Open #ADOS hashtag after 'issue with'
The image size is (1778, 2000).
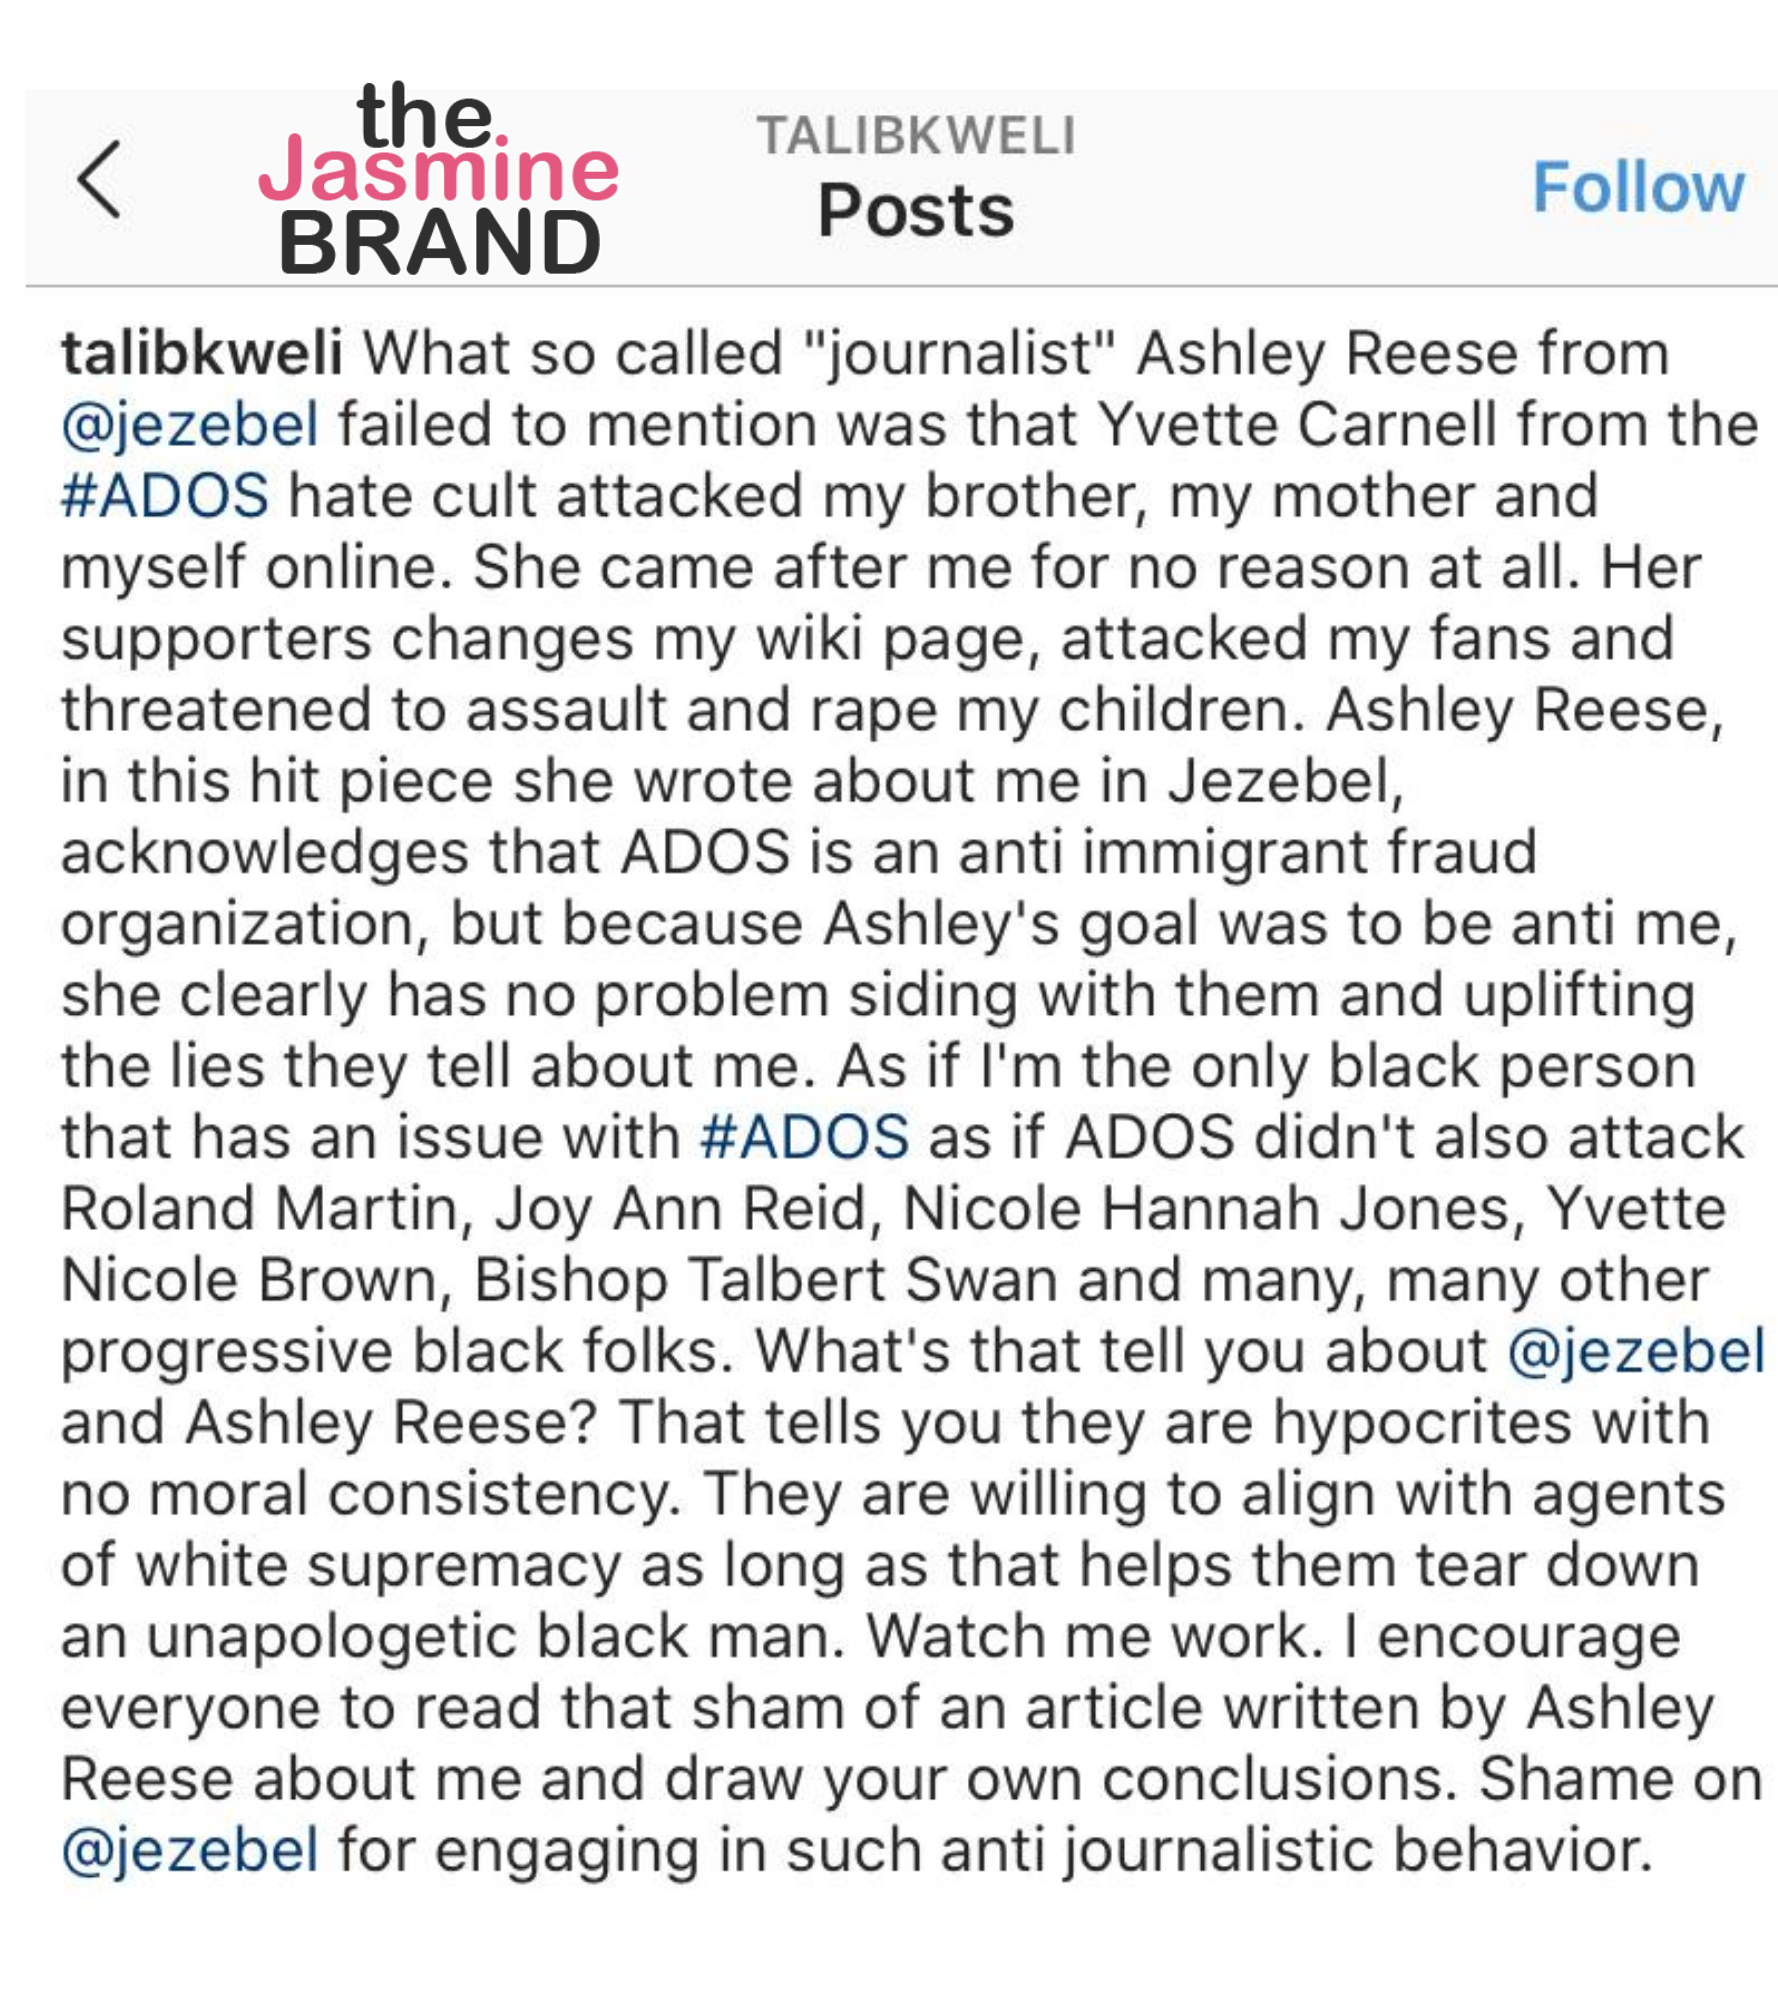[804, 1137]
